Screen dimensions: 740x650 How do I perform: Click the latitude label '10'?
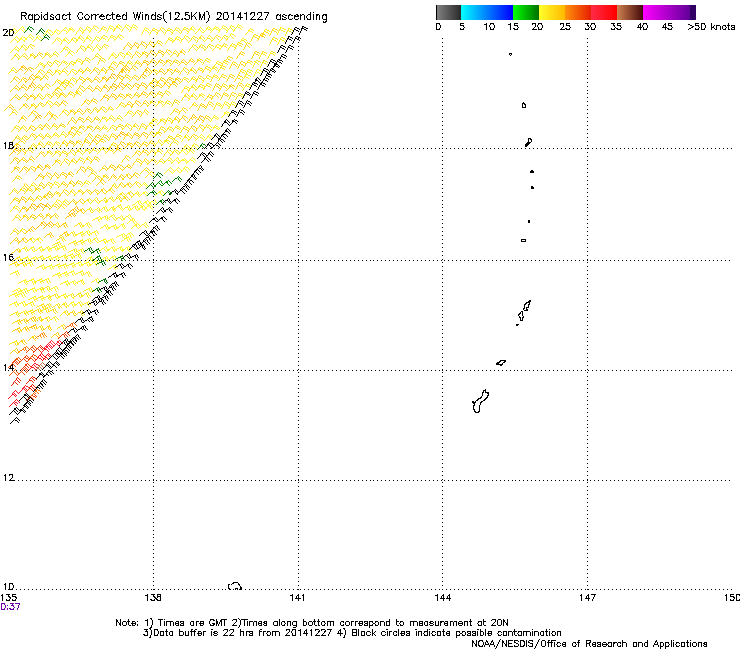(x=8, y=586)
